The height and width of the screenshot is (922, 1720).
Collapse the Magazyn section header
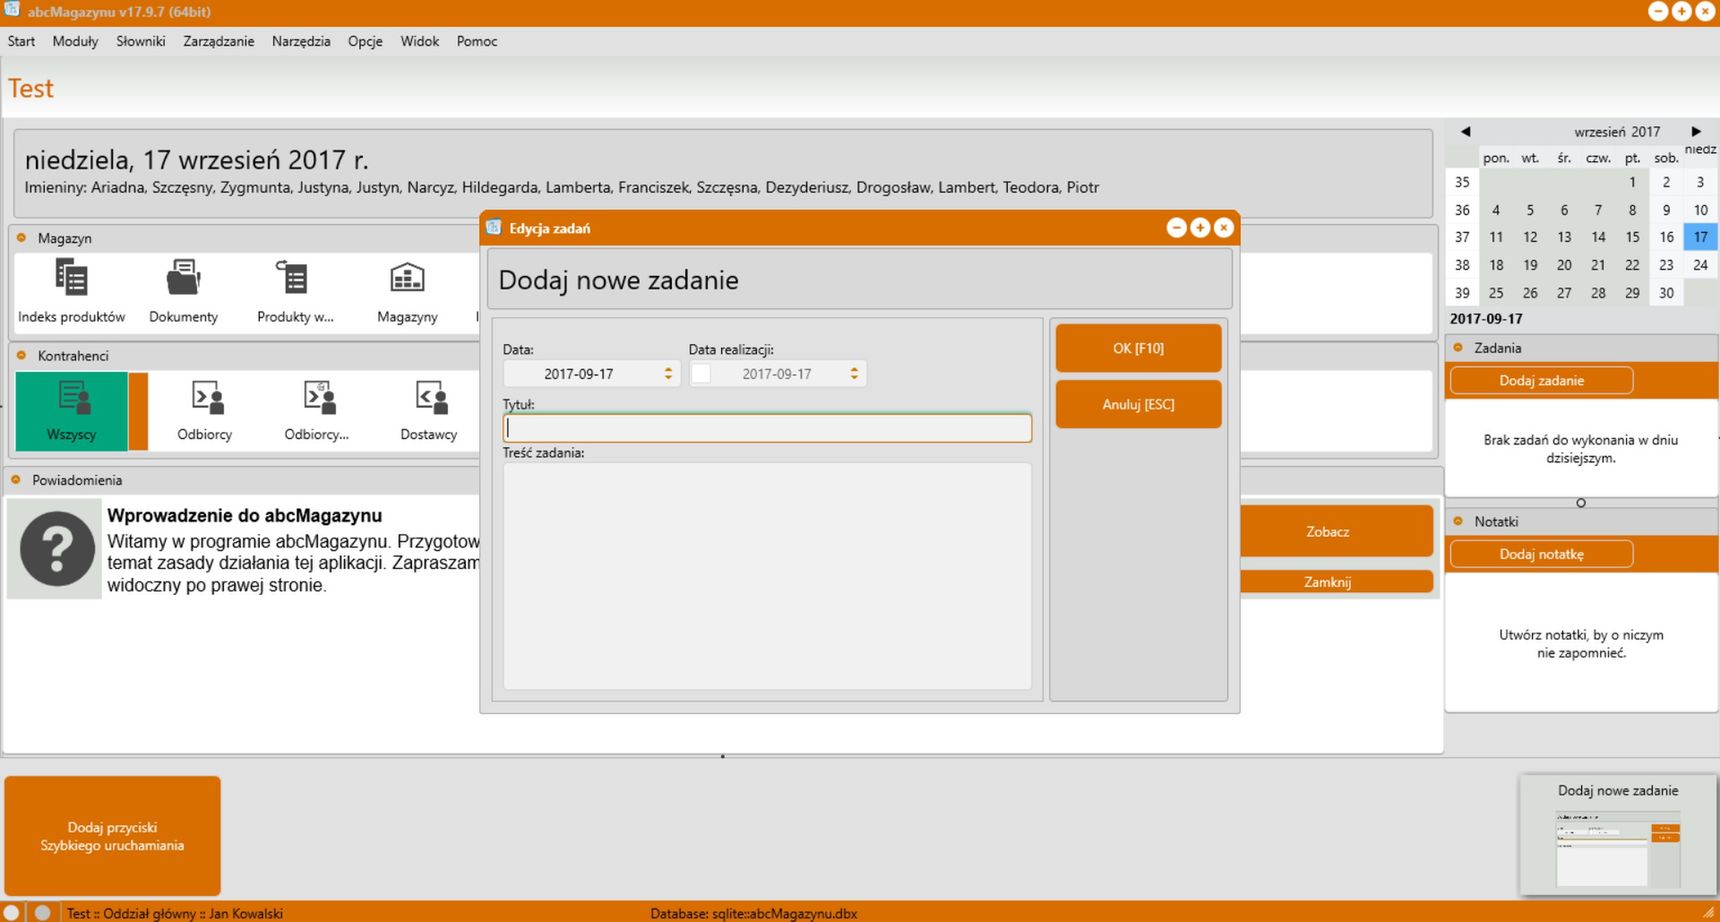(x=21, y=238)
